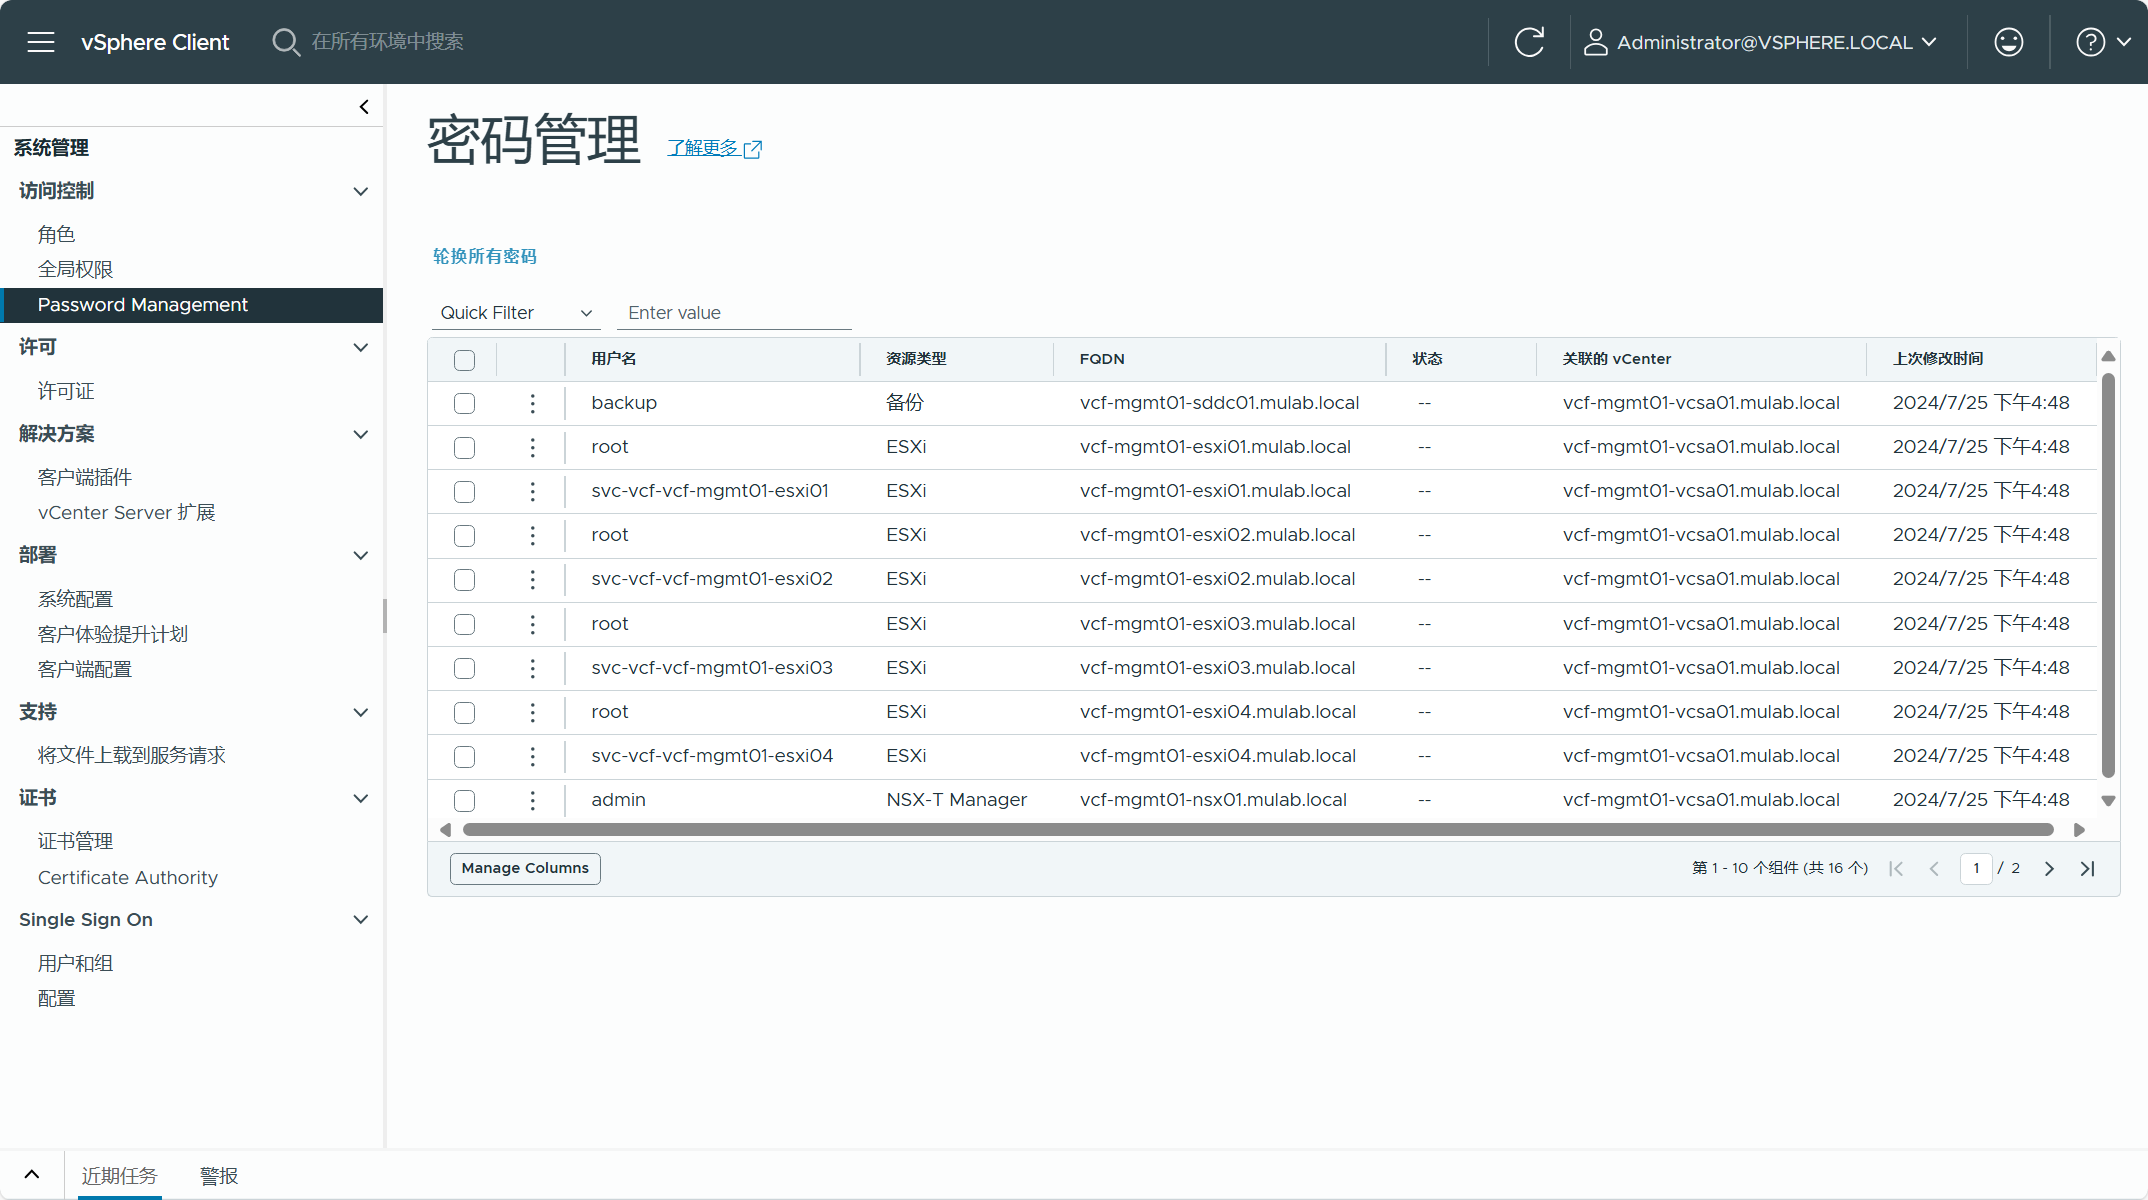Open row actions for root on esxi02
Screen dimensions: 2148x1200
pos(532,535)
